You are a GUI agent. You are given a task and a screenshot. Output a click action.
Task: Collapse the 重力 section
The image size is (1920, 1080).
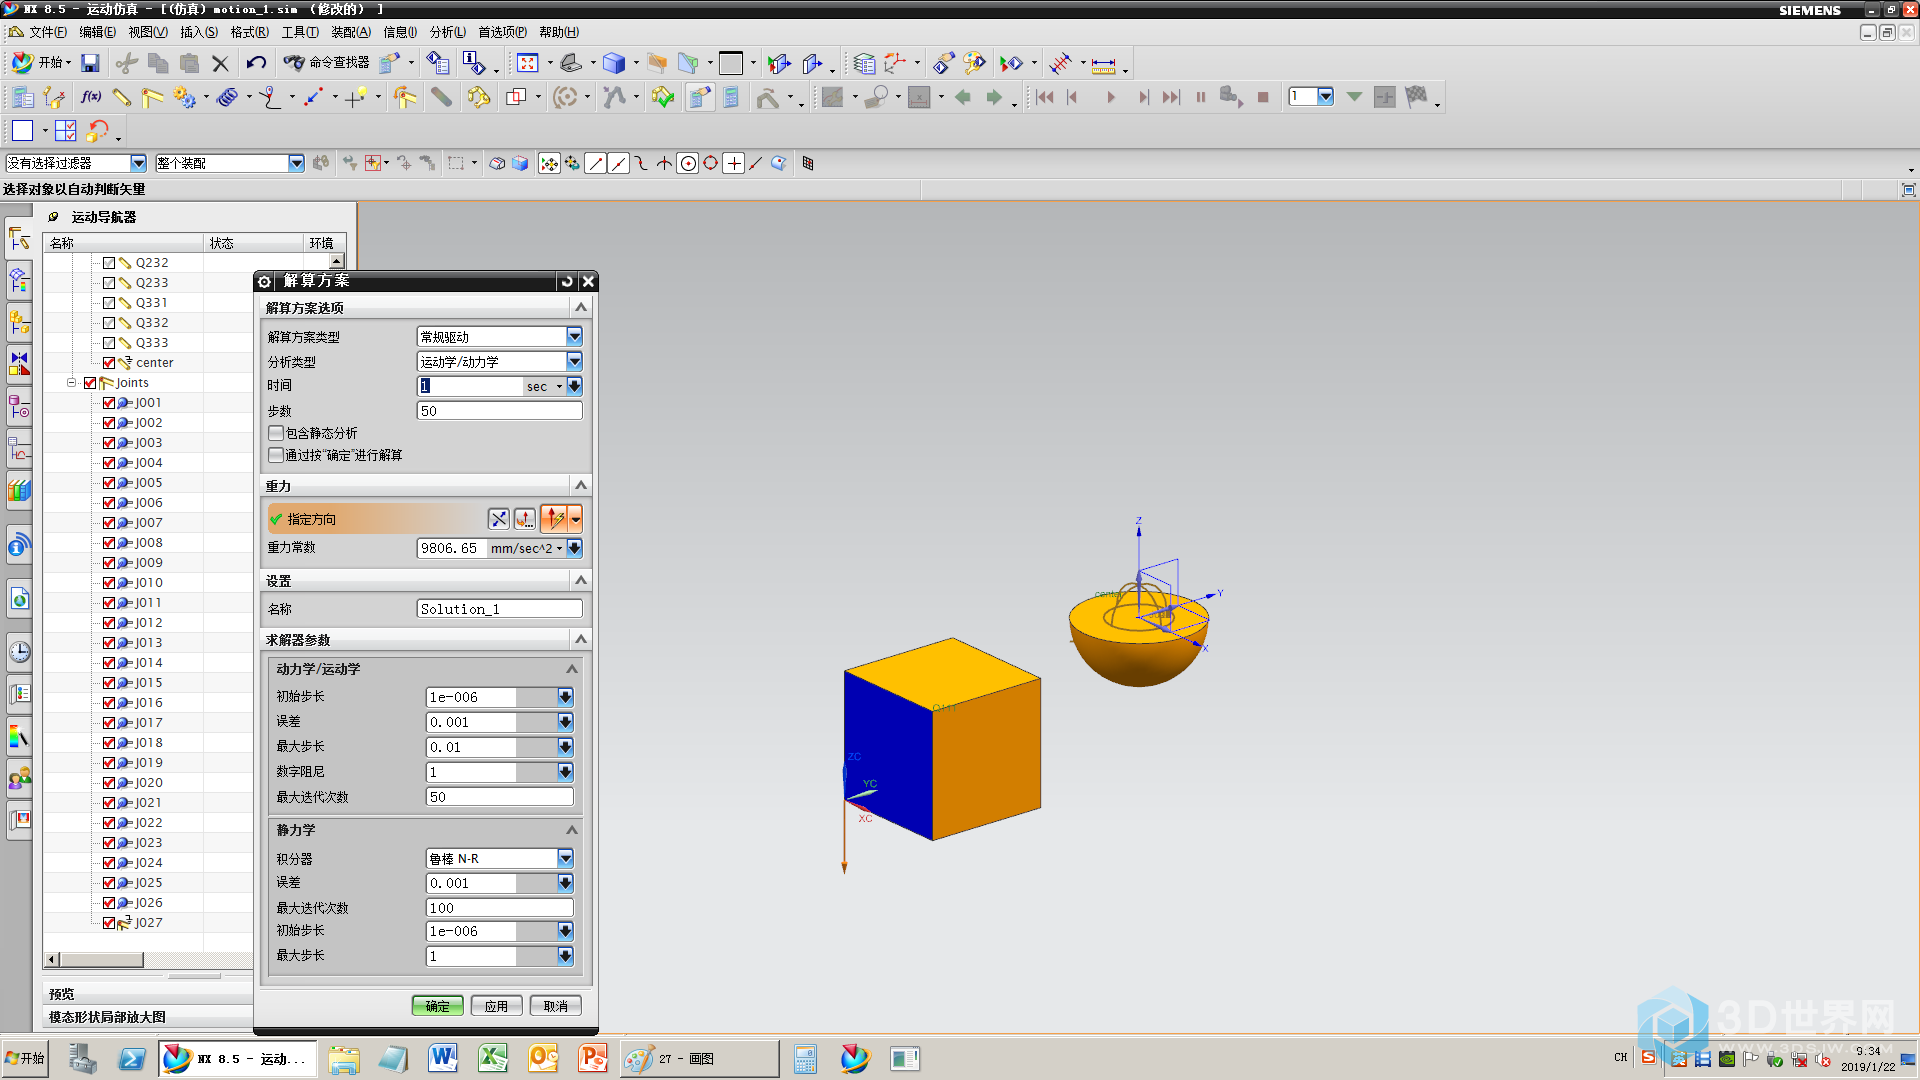point(580,485)
